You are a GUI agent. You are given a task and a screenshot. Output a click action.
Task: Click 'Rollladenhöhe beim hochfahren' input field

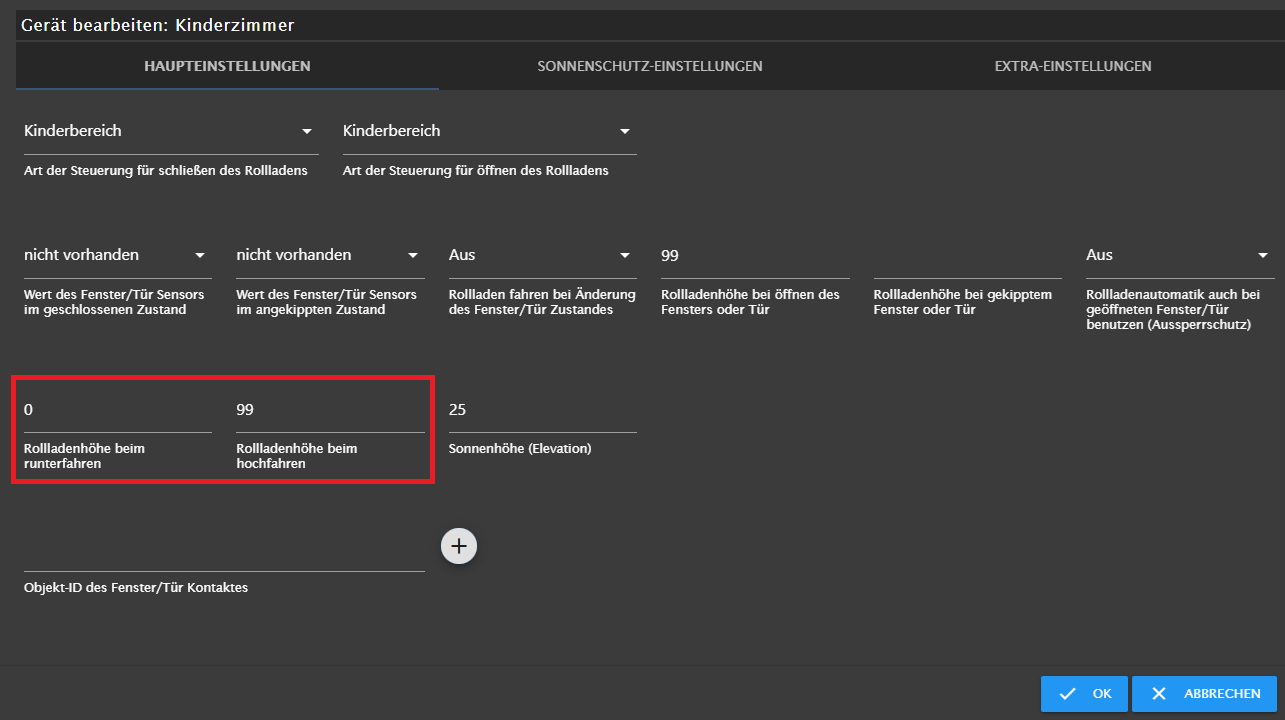(x=330, y=410)
